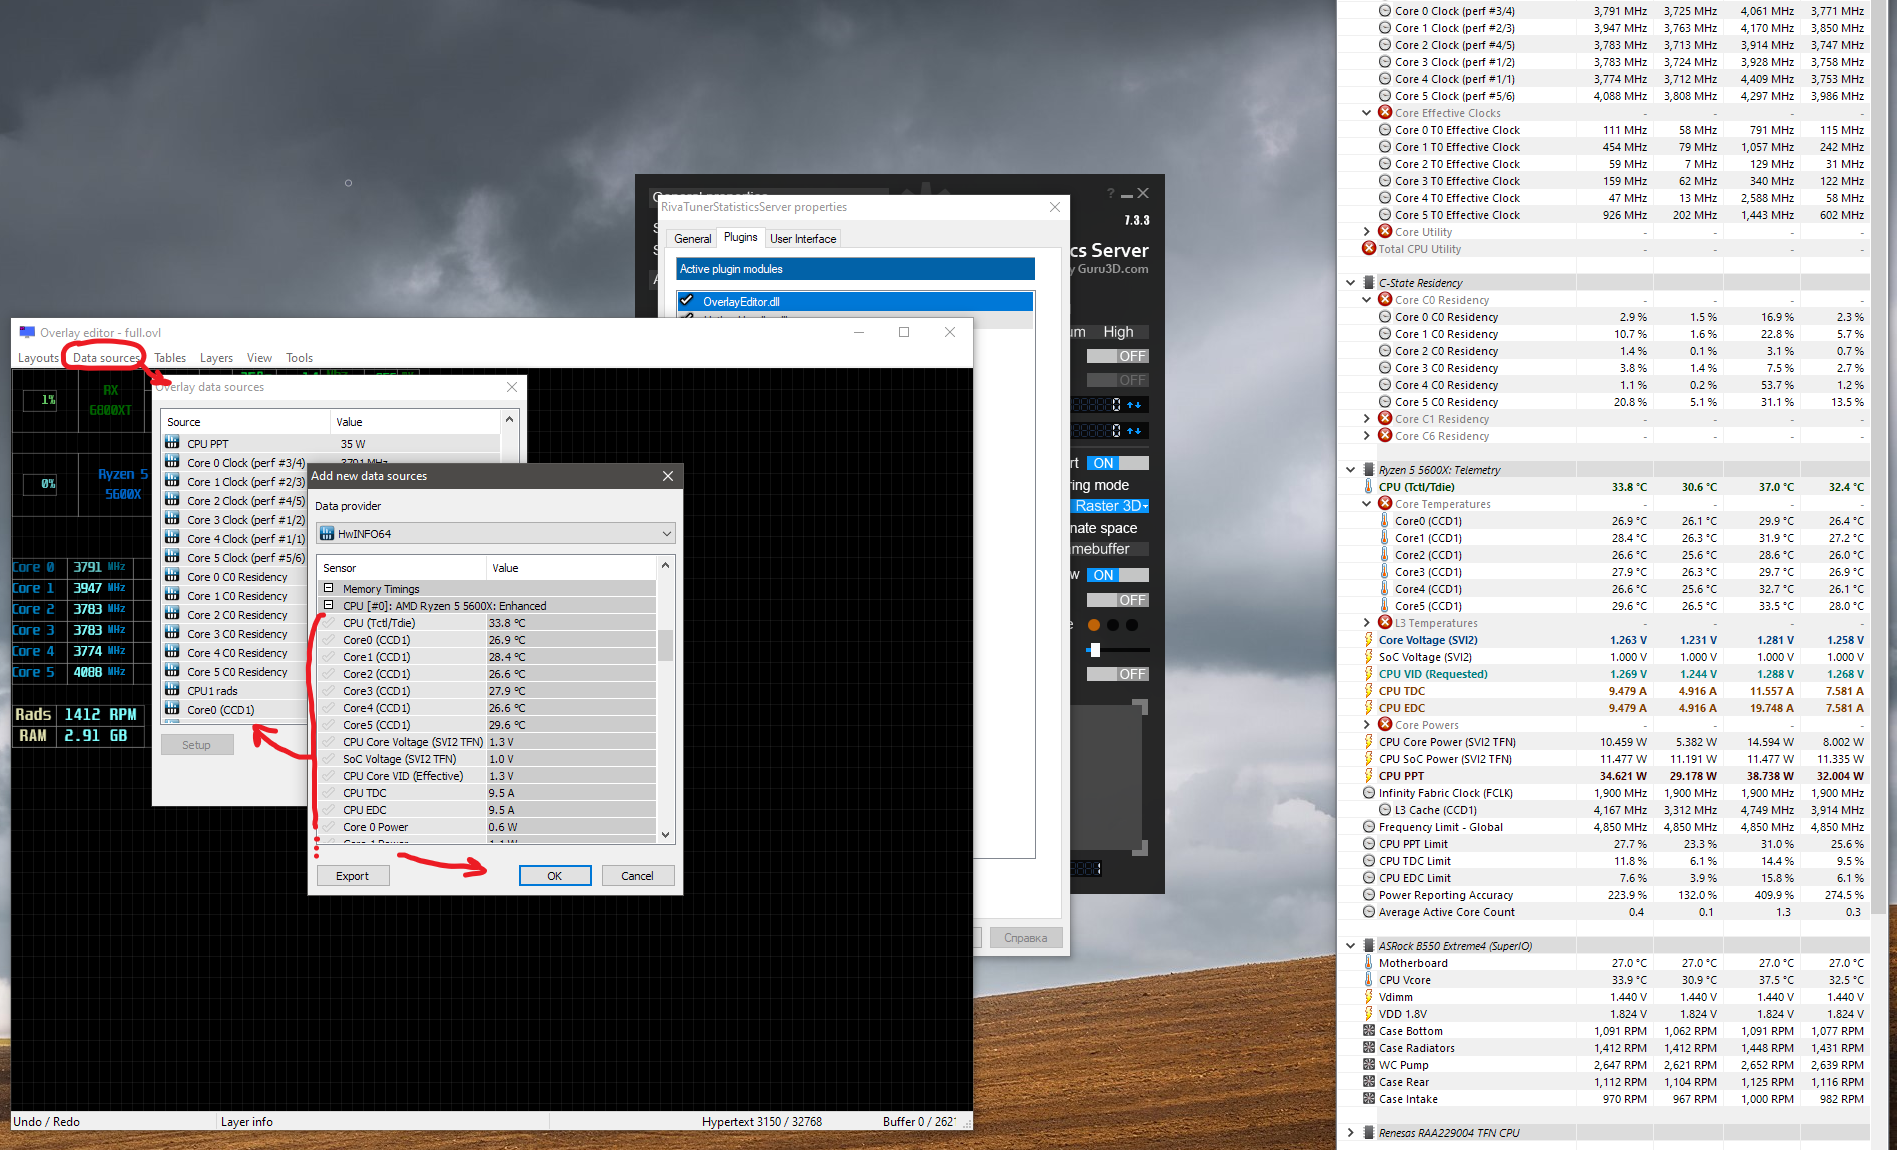Click the icon beside Core 3 C0 Residency in Overlay data sources

(x=173, y=633)
